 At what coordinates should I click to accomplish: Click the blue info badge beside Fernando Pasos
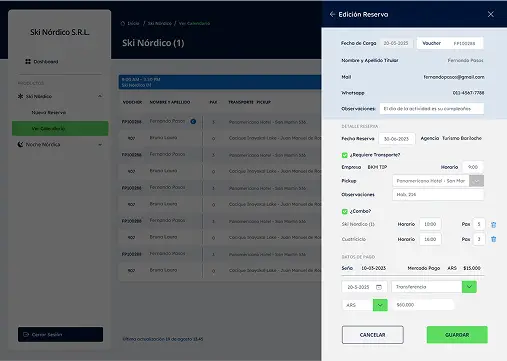point(193,121)
